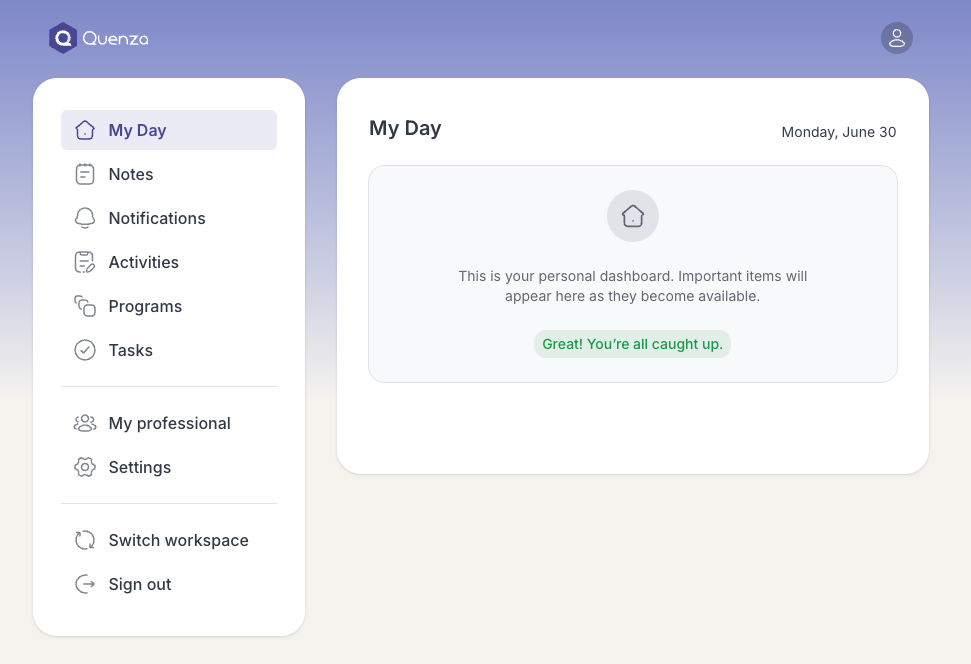The image size is (971, 664).
Task: Open the user profile avatar icon
Action: pos(897,38)
